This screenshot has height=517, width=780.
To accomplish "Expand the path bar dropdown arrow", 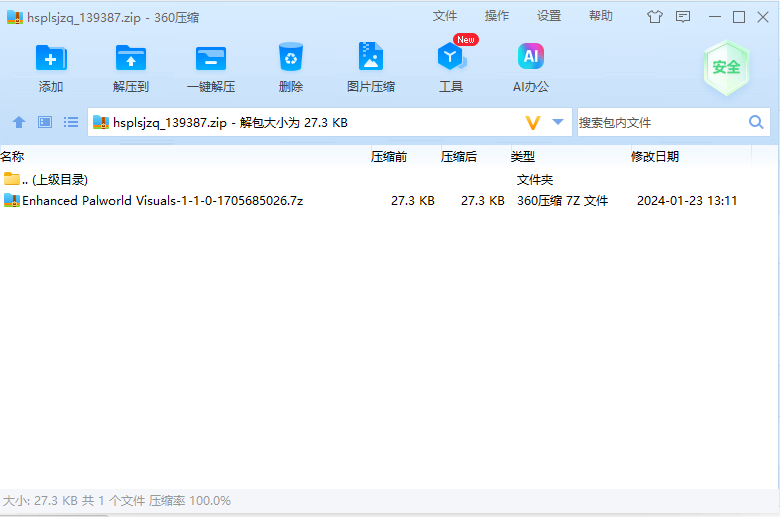I will (558, 122).
